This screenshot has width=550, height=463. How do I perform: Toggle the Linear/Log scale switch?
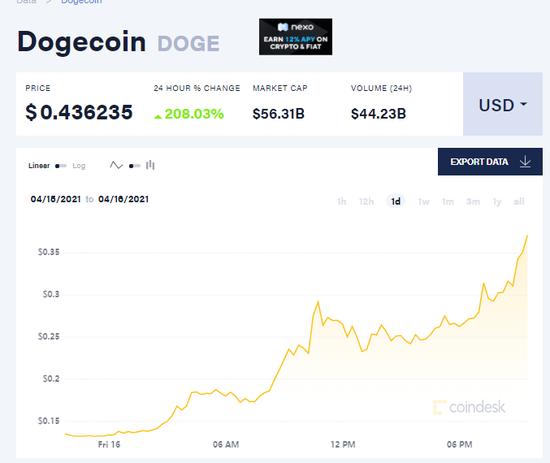pyautogui.click(x=61, y=166)
